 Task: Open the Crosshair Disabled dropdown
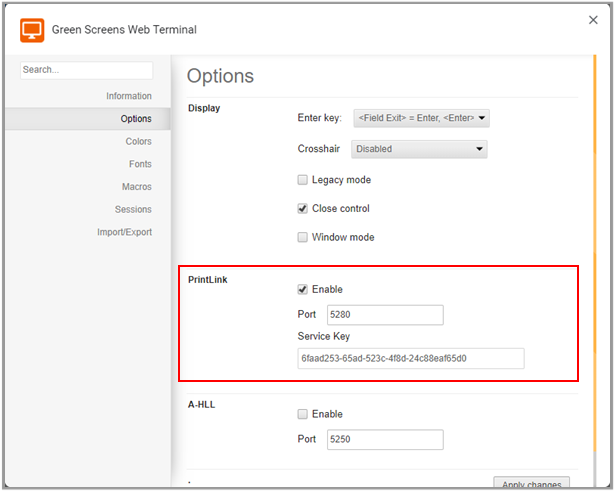click(419, 149)
